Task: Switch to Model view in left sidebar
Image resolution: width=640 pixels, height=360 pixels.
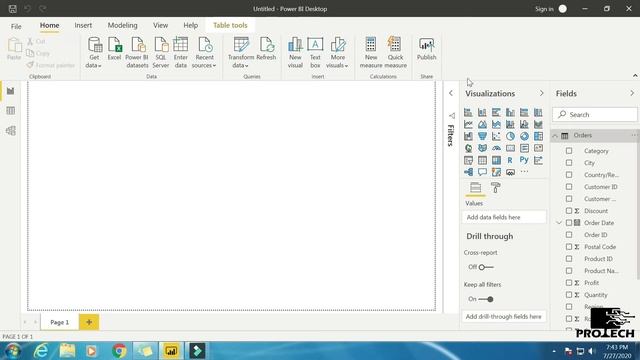Action: click(11, 131)
